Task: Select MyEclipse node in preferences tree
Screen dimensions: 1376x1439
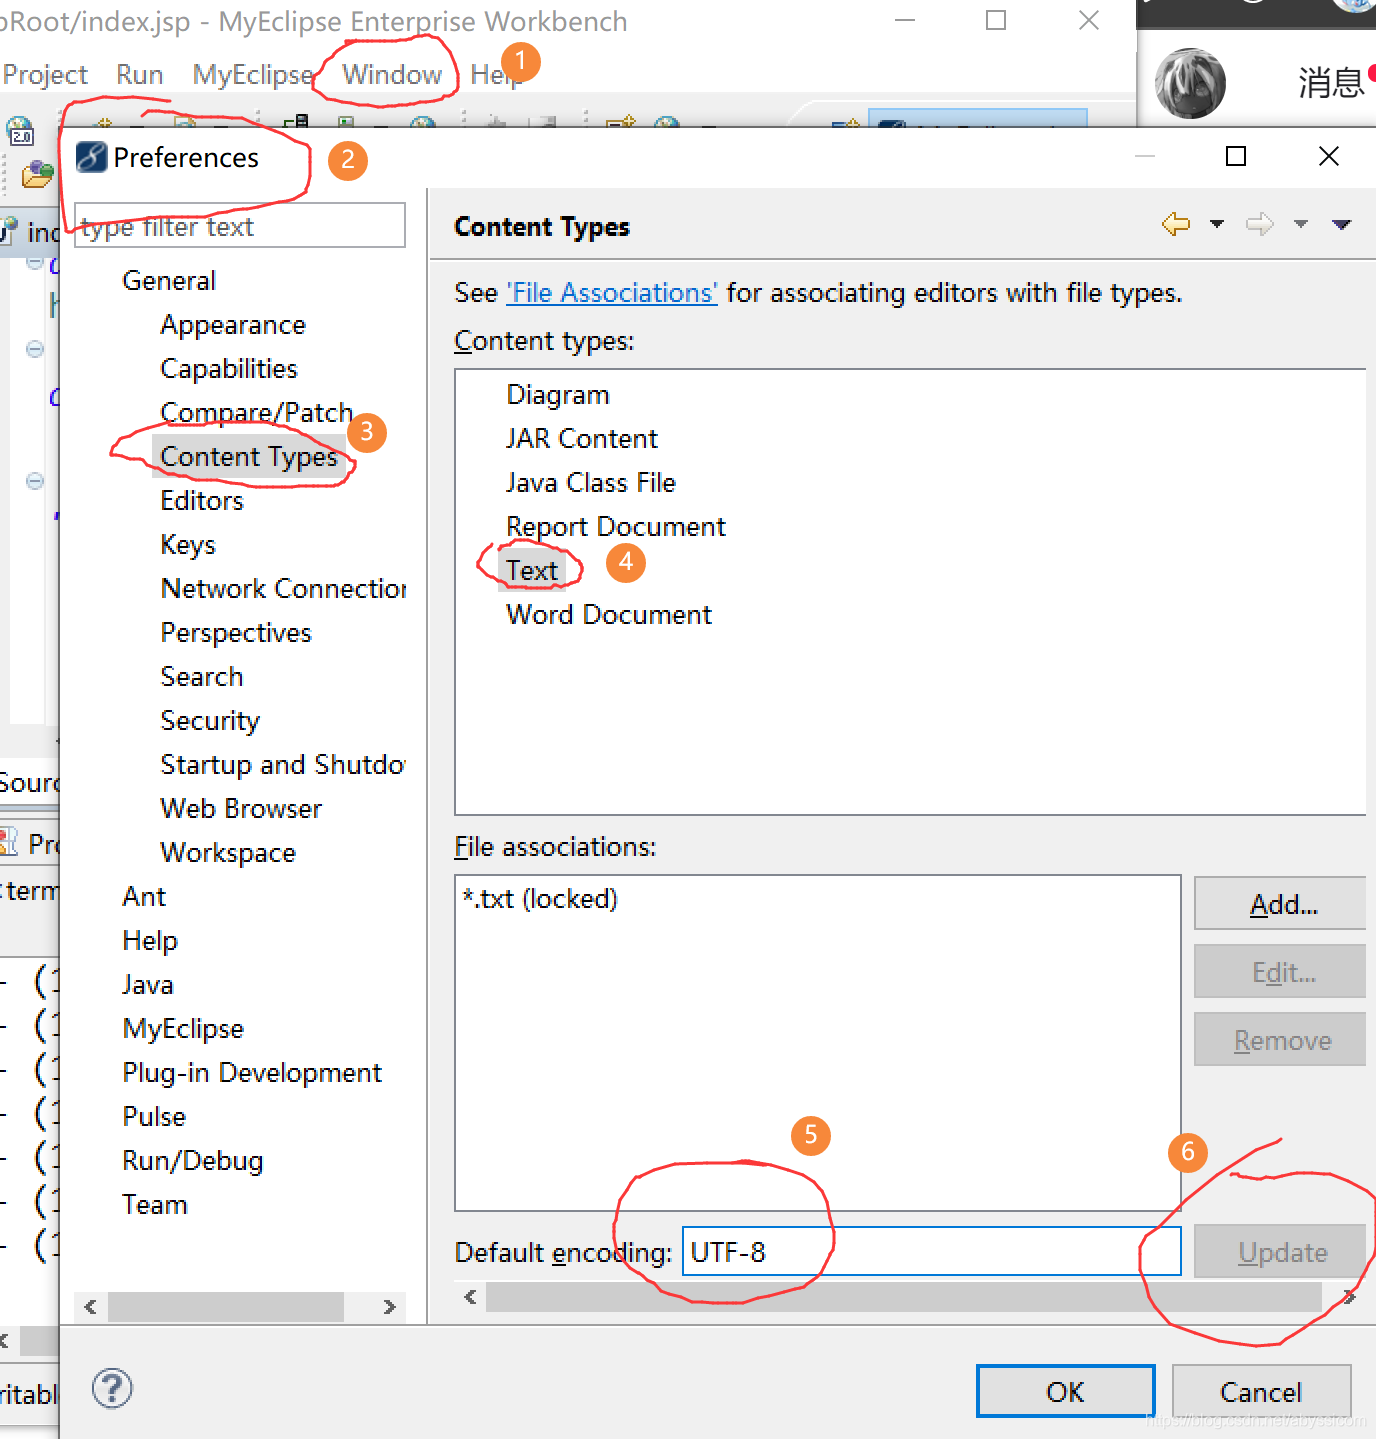Action: click(x=183, y=1028)
